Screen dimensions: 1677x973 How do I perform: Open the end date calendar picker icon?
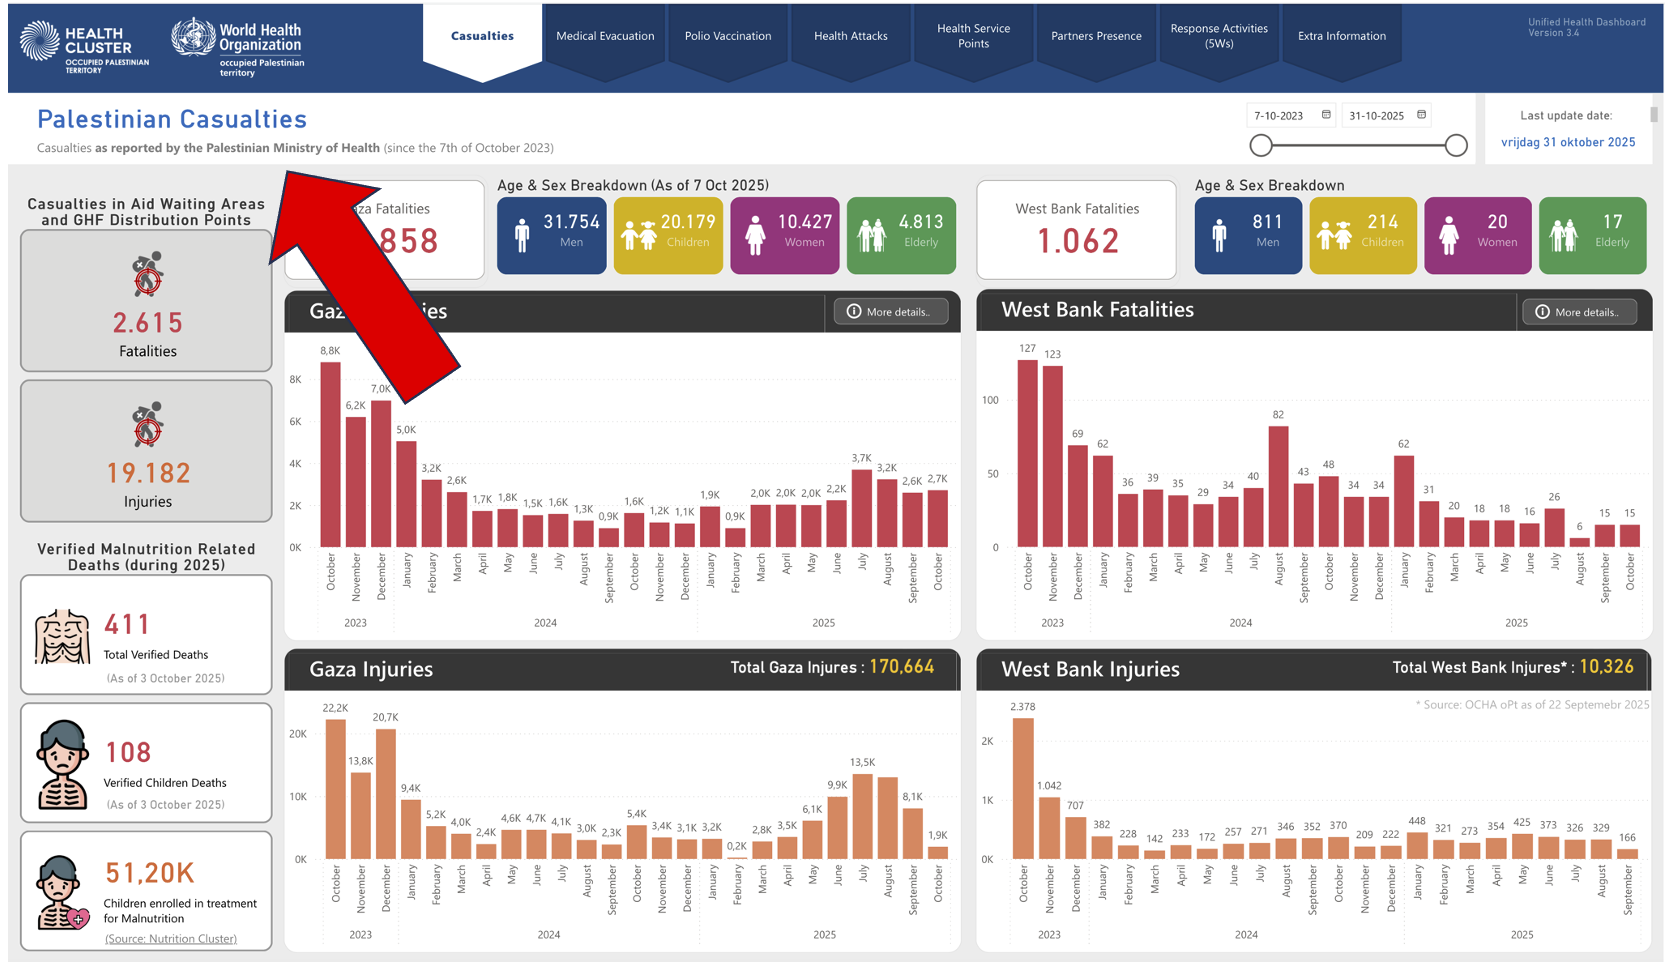(x=1421, y=115)
